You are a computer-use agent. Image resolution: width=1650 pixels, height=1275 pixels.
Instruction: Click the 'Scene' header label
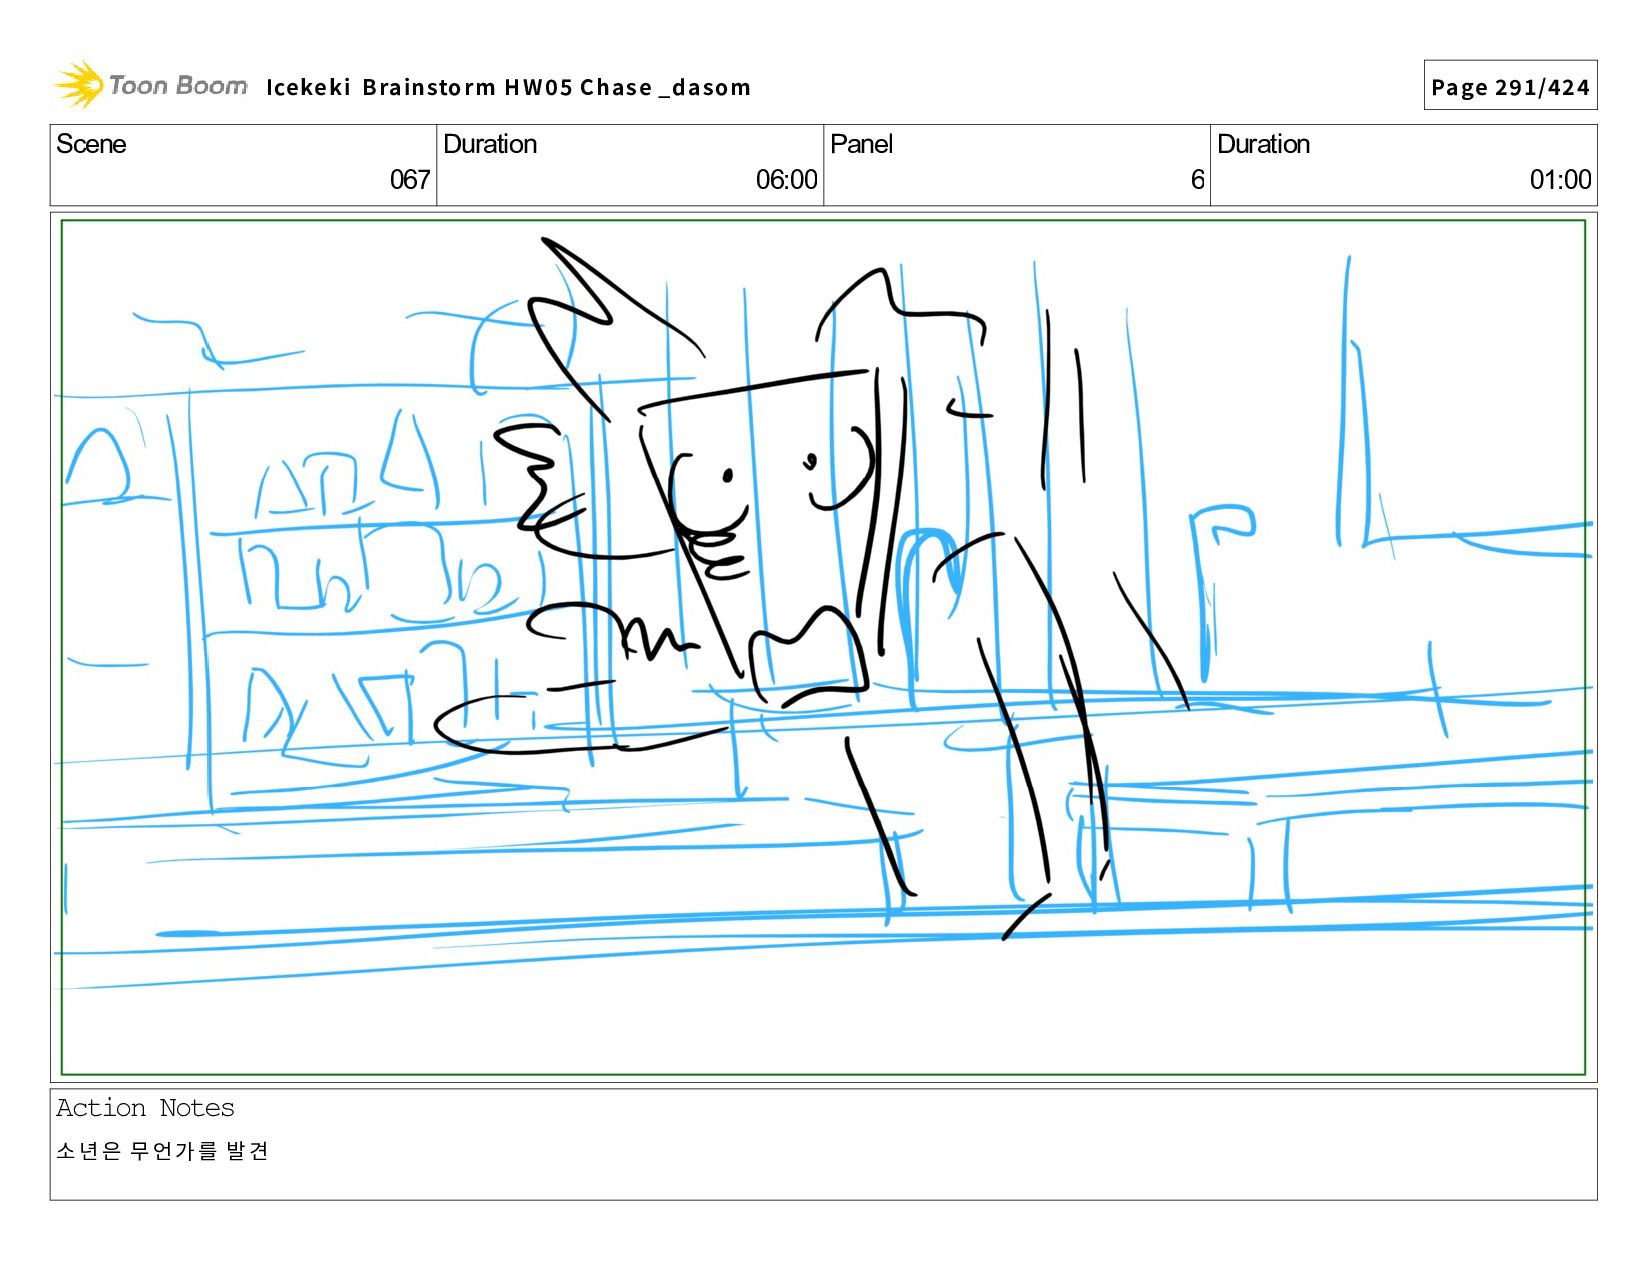[91, 144]
